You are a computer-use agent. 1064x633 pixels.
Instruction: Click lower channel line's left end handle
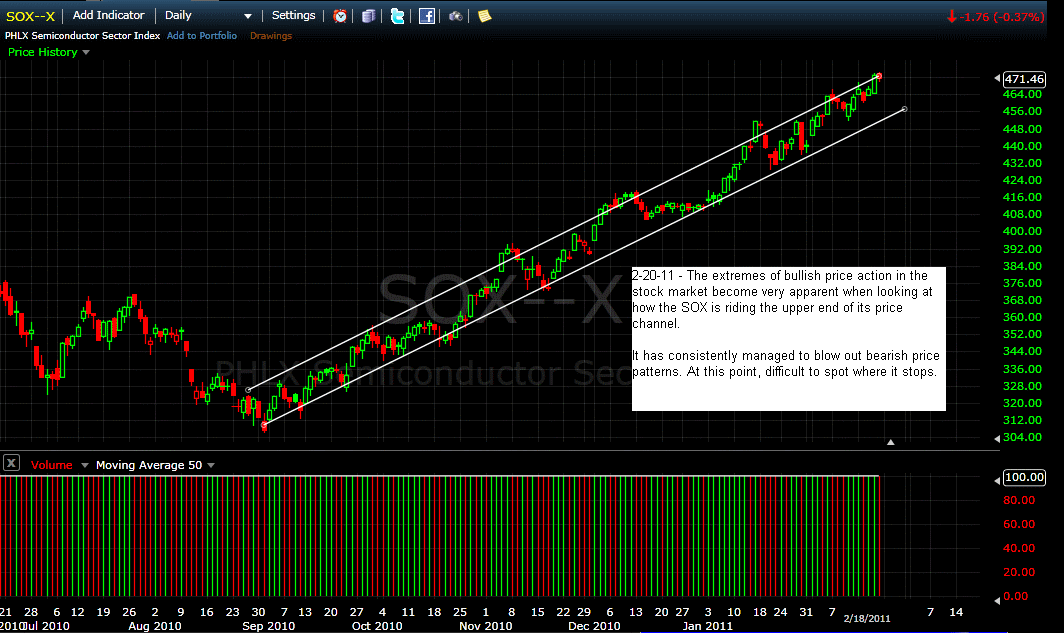pyautogui.click(x=264, y=425)
